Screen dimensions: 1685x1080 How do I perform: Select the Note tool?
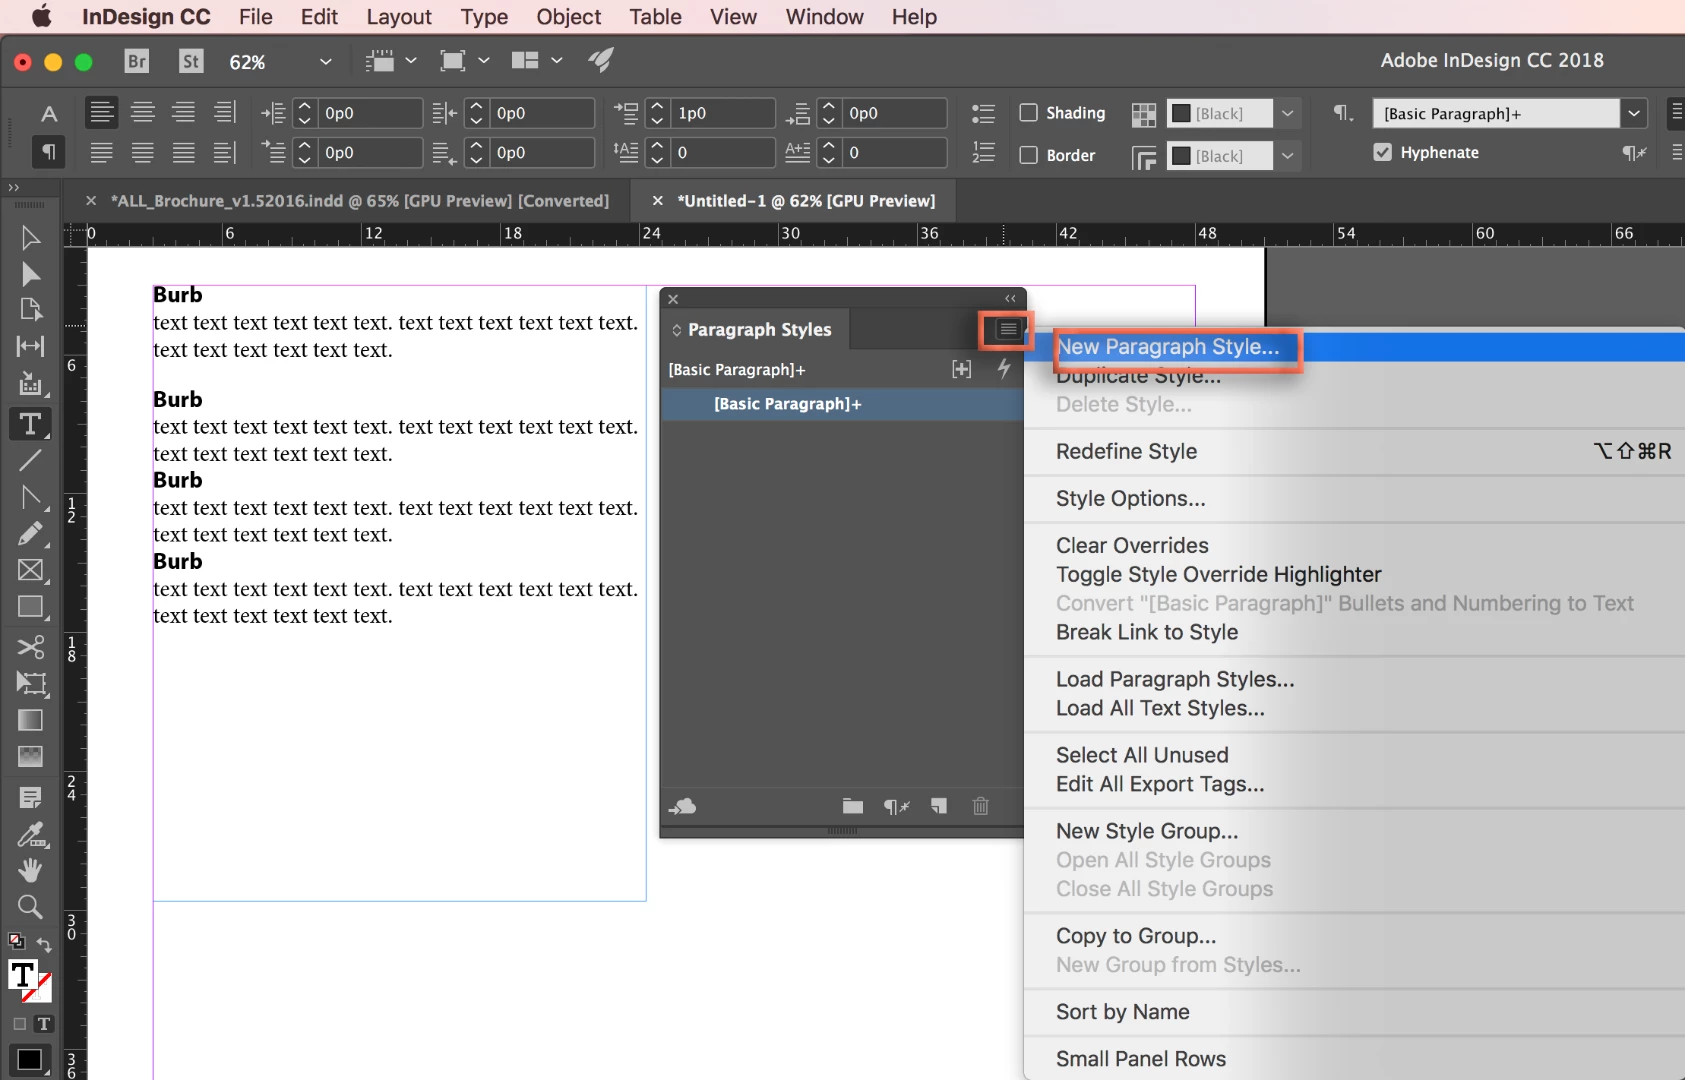point(30,797)
